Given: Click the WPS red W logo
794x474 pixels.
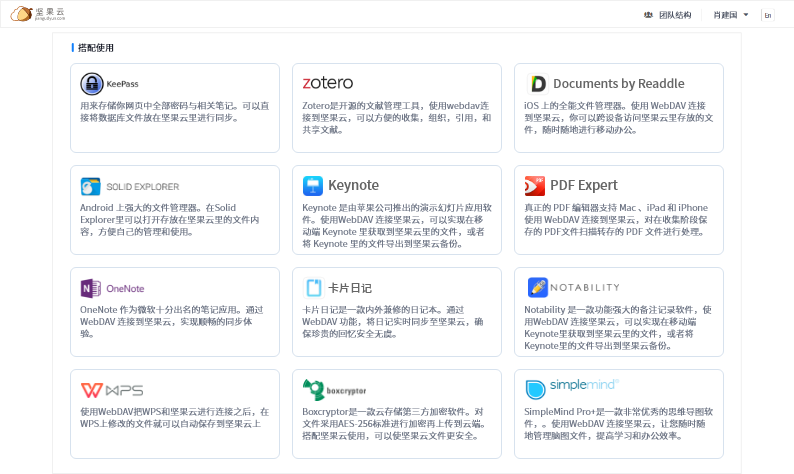Looking at the screenshot, I should [92, 390].
